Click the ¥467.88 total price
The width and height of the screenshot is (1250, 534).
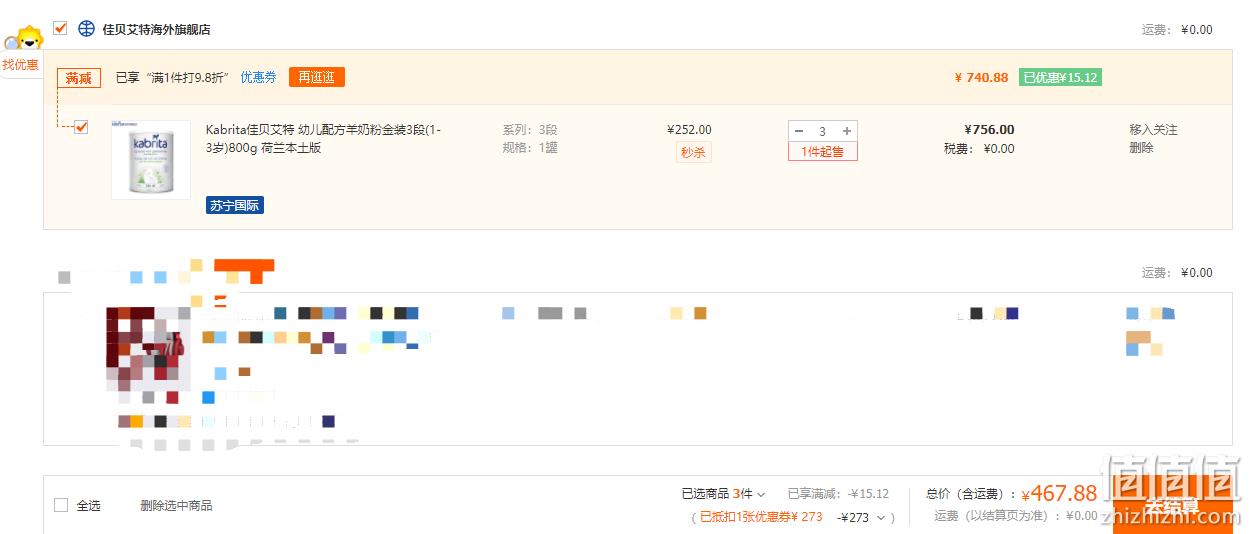[1059, 494]
